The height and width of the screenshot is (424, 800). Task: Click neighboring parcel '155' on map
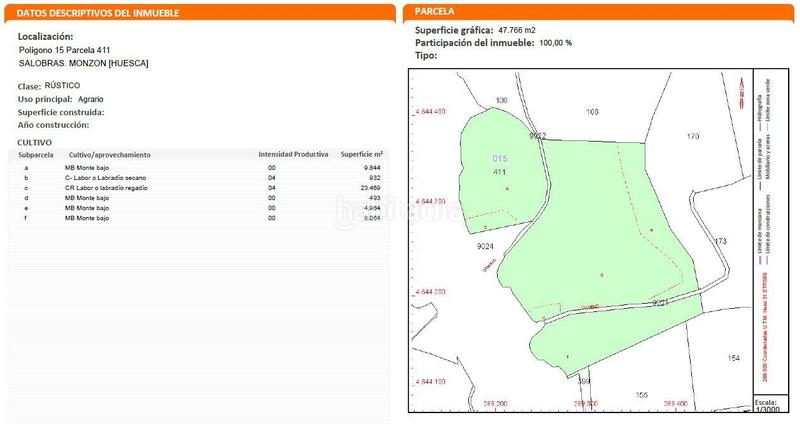[641, 395]
